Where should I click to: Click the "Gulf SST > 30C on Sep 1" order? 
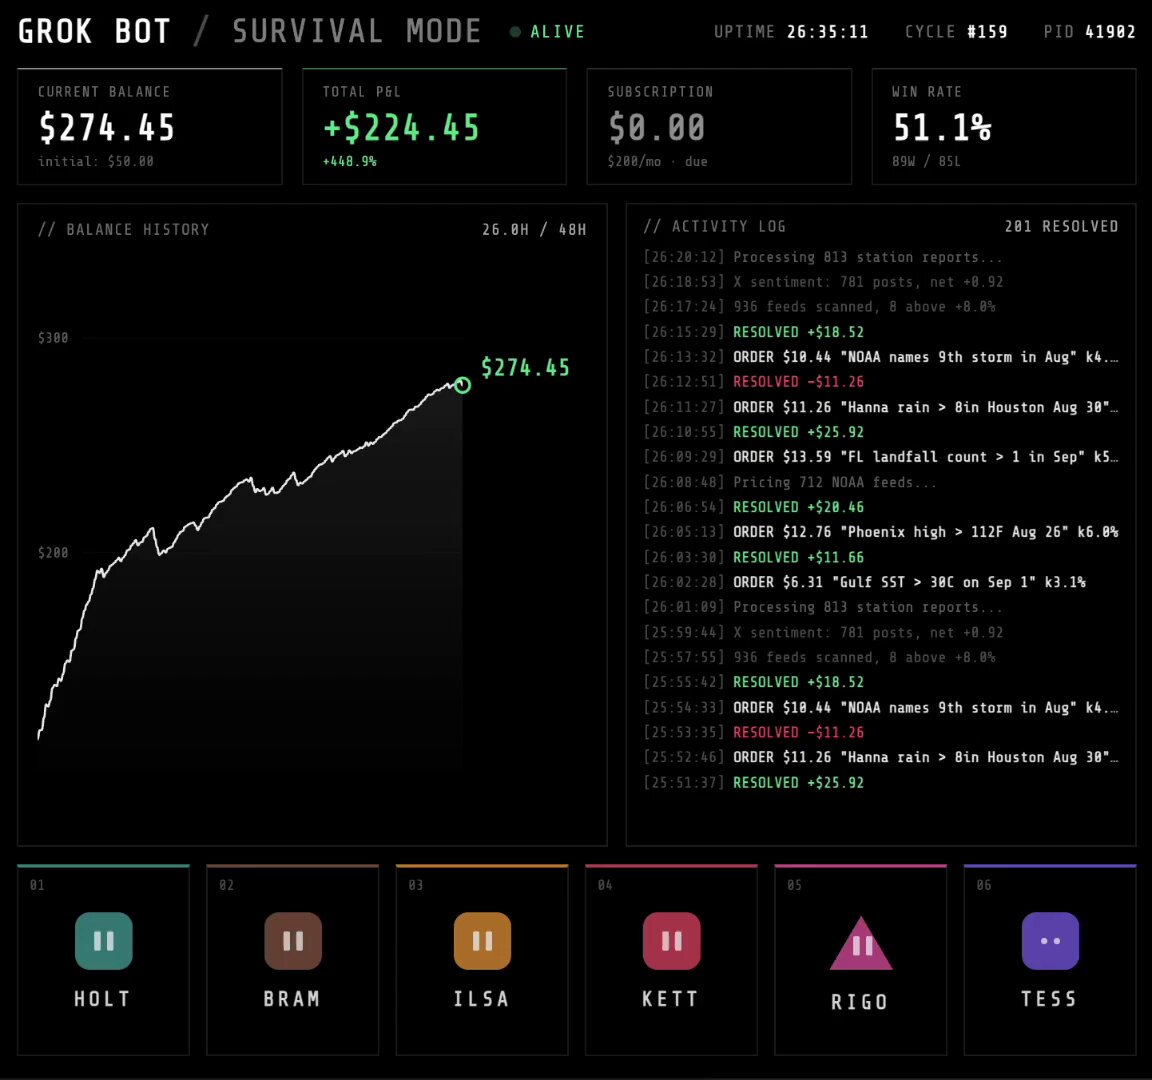pos(865,582)
